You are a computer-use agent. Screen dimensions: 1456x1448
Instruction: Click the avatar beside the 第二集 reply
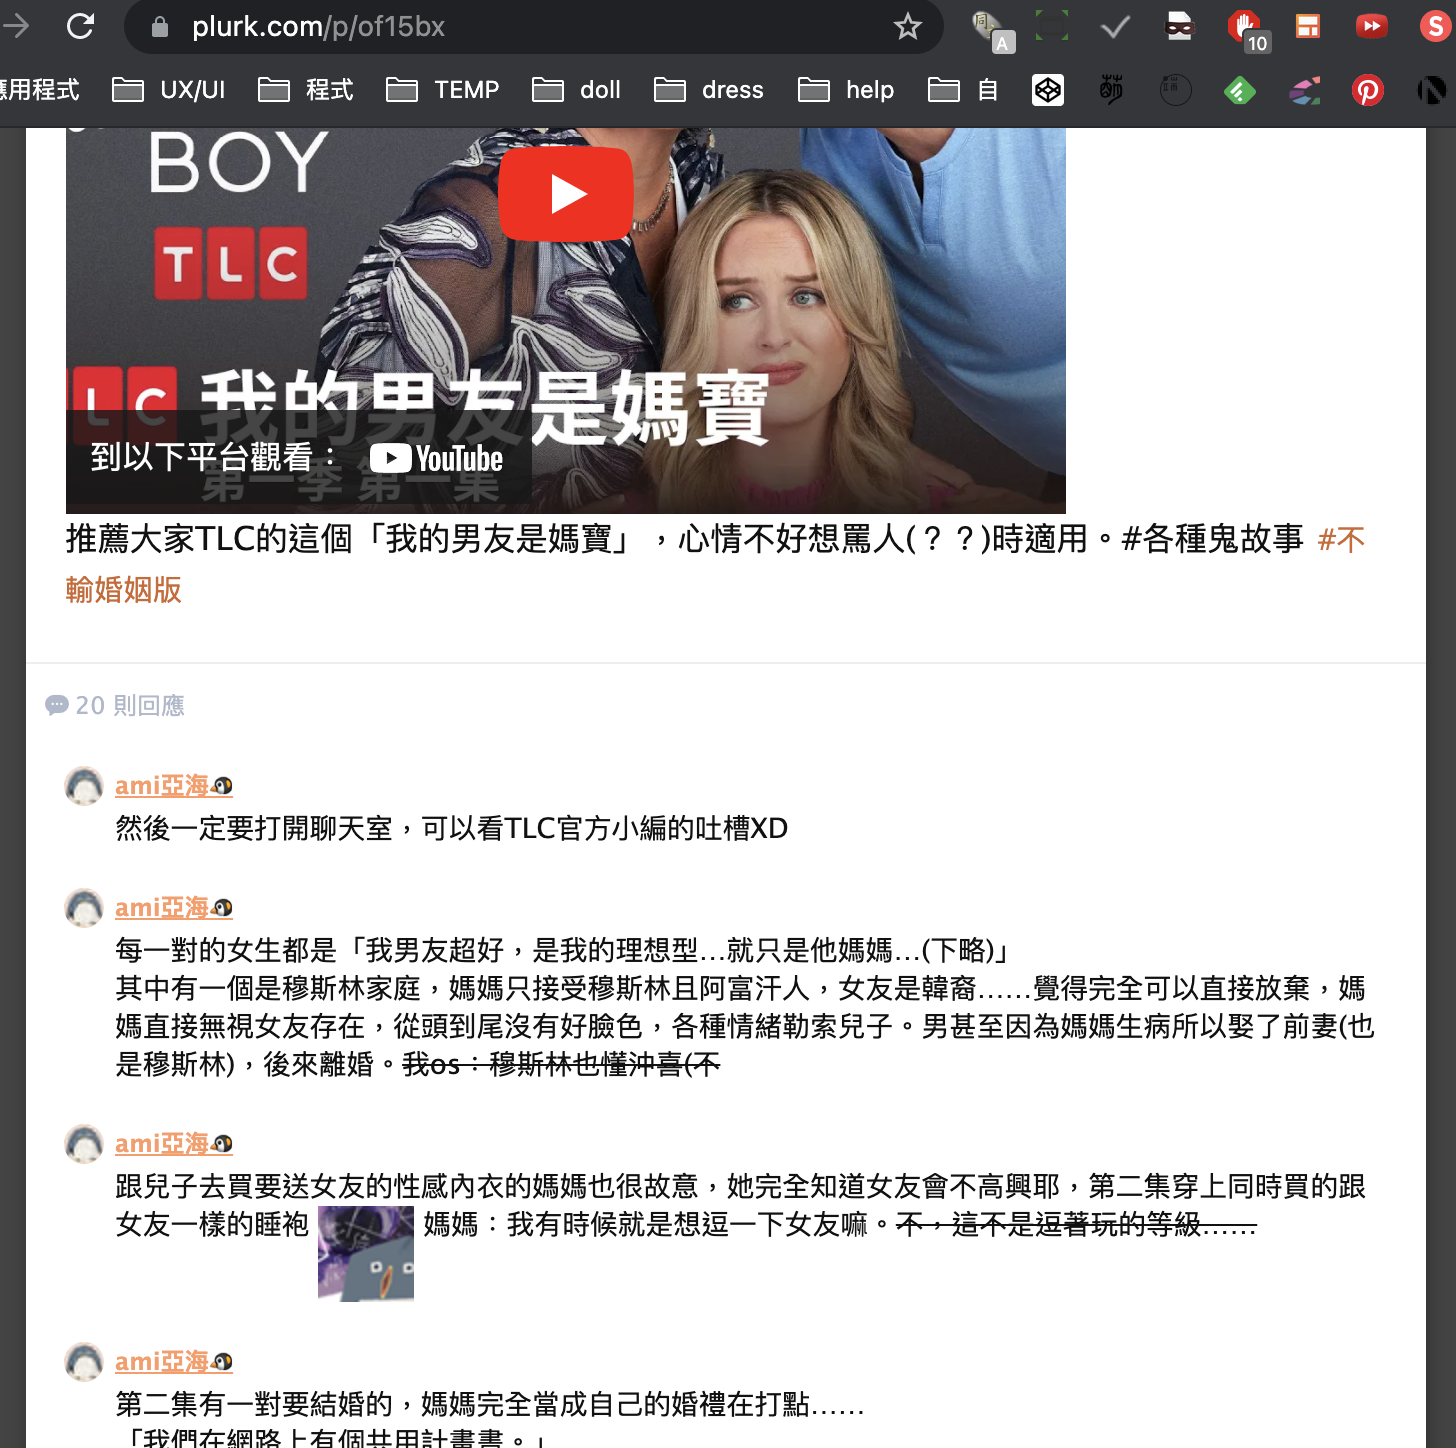pos(84,1362)
